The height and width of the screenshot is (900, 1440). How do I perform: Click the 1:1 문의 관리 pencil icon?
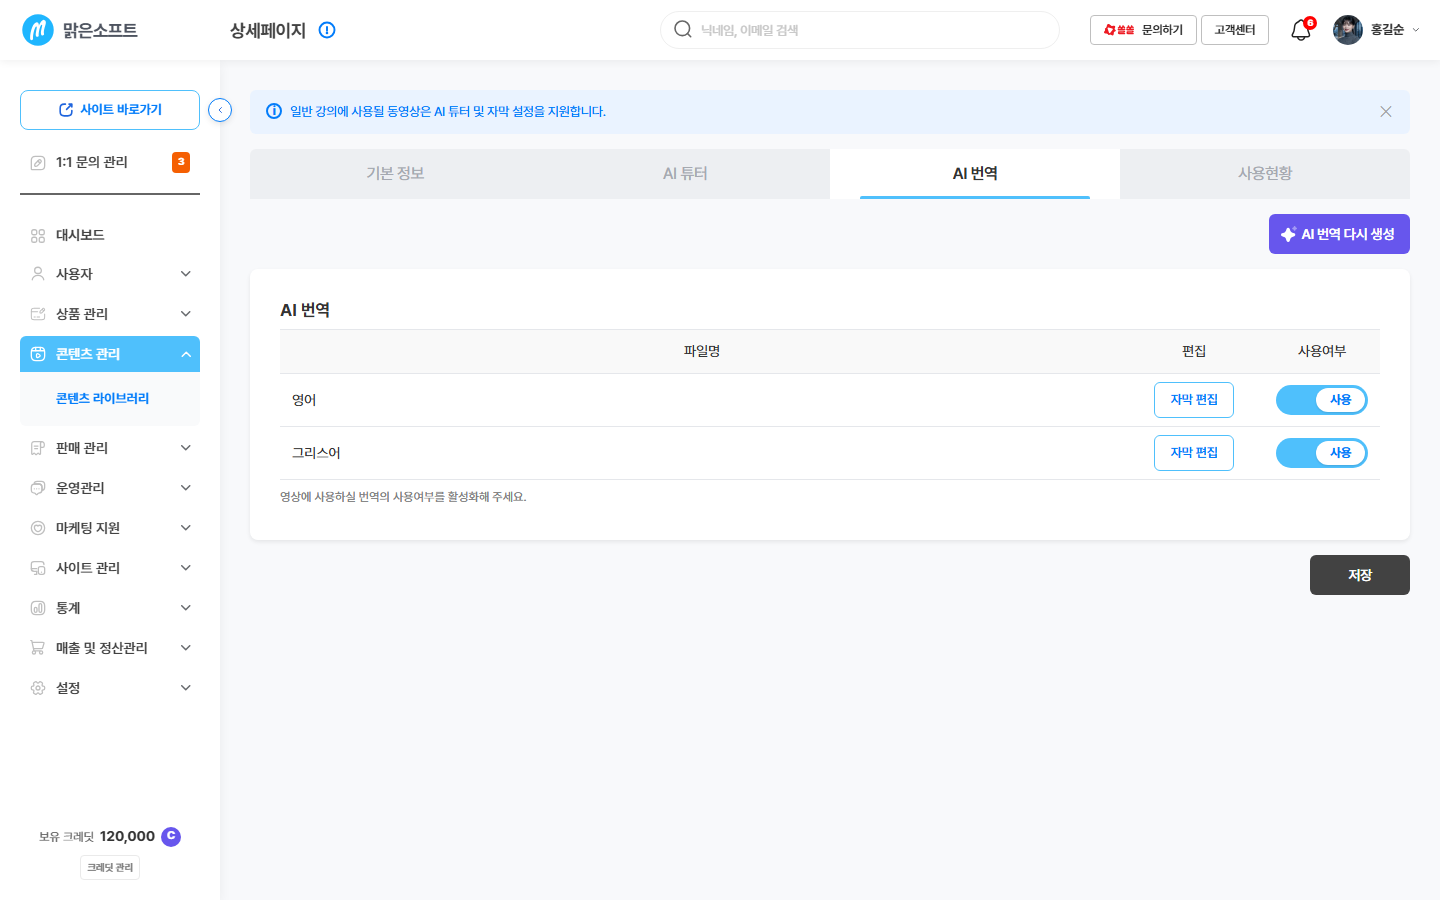[38, 162]
